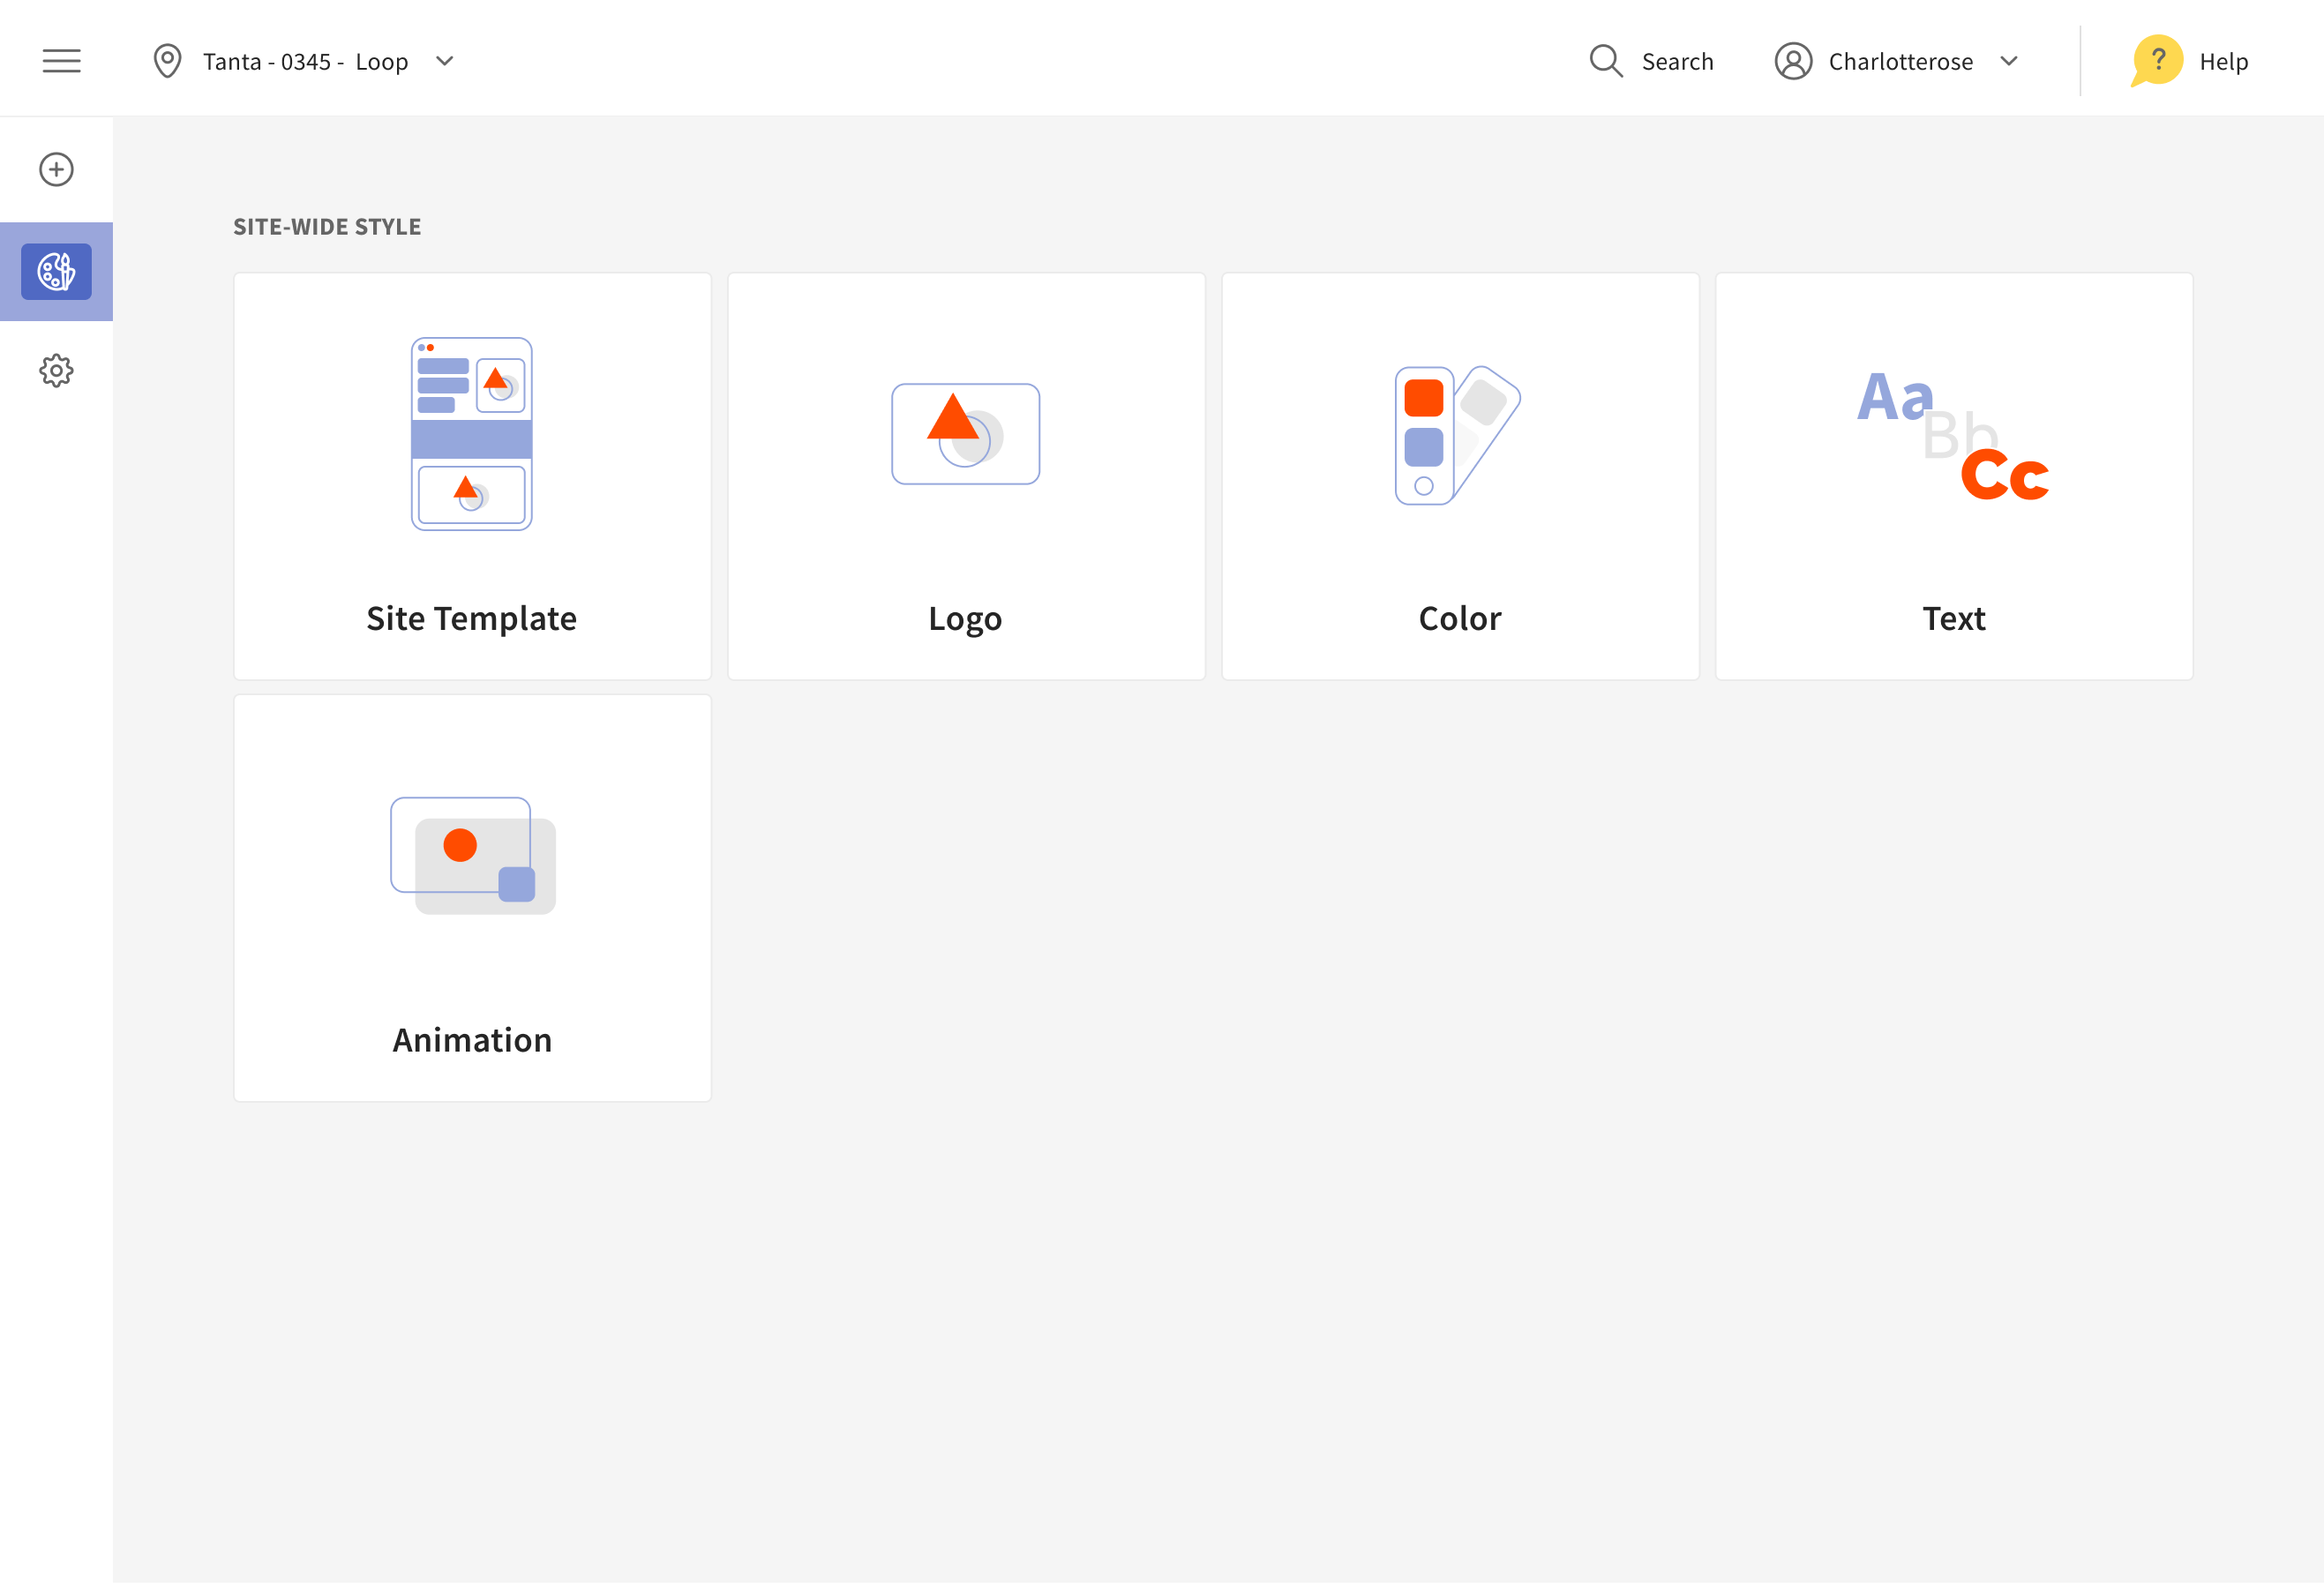Open the Settings gear panel
2324x1588 pixels.
56,371
